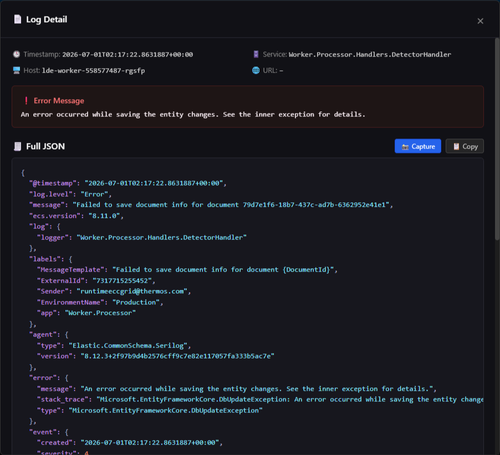Click the camera icon inside Capture button
Screen dimensions: 500x455
tap(405, 147)
